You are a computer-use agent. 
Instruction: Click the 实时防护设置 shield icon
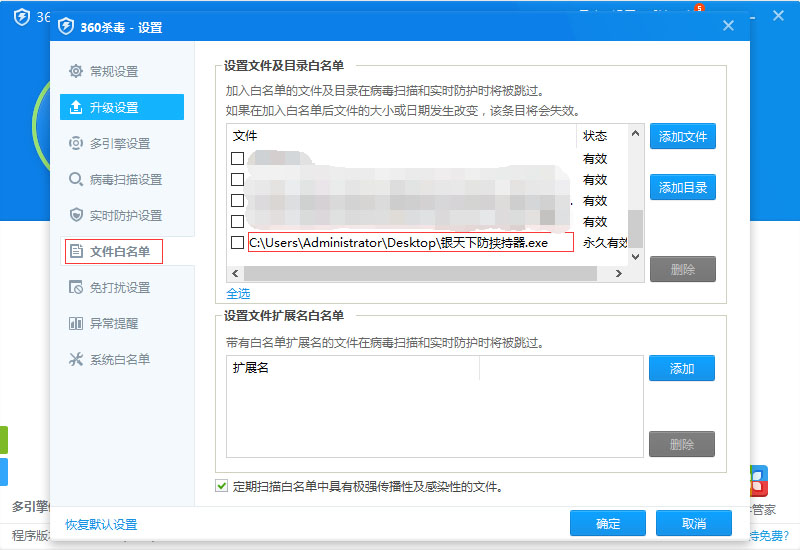(76, 215)
